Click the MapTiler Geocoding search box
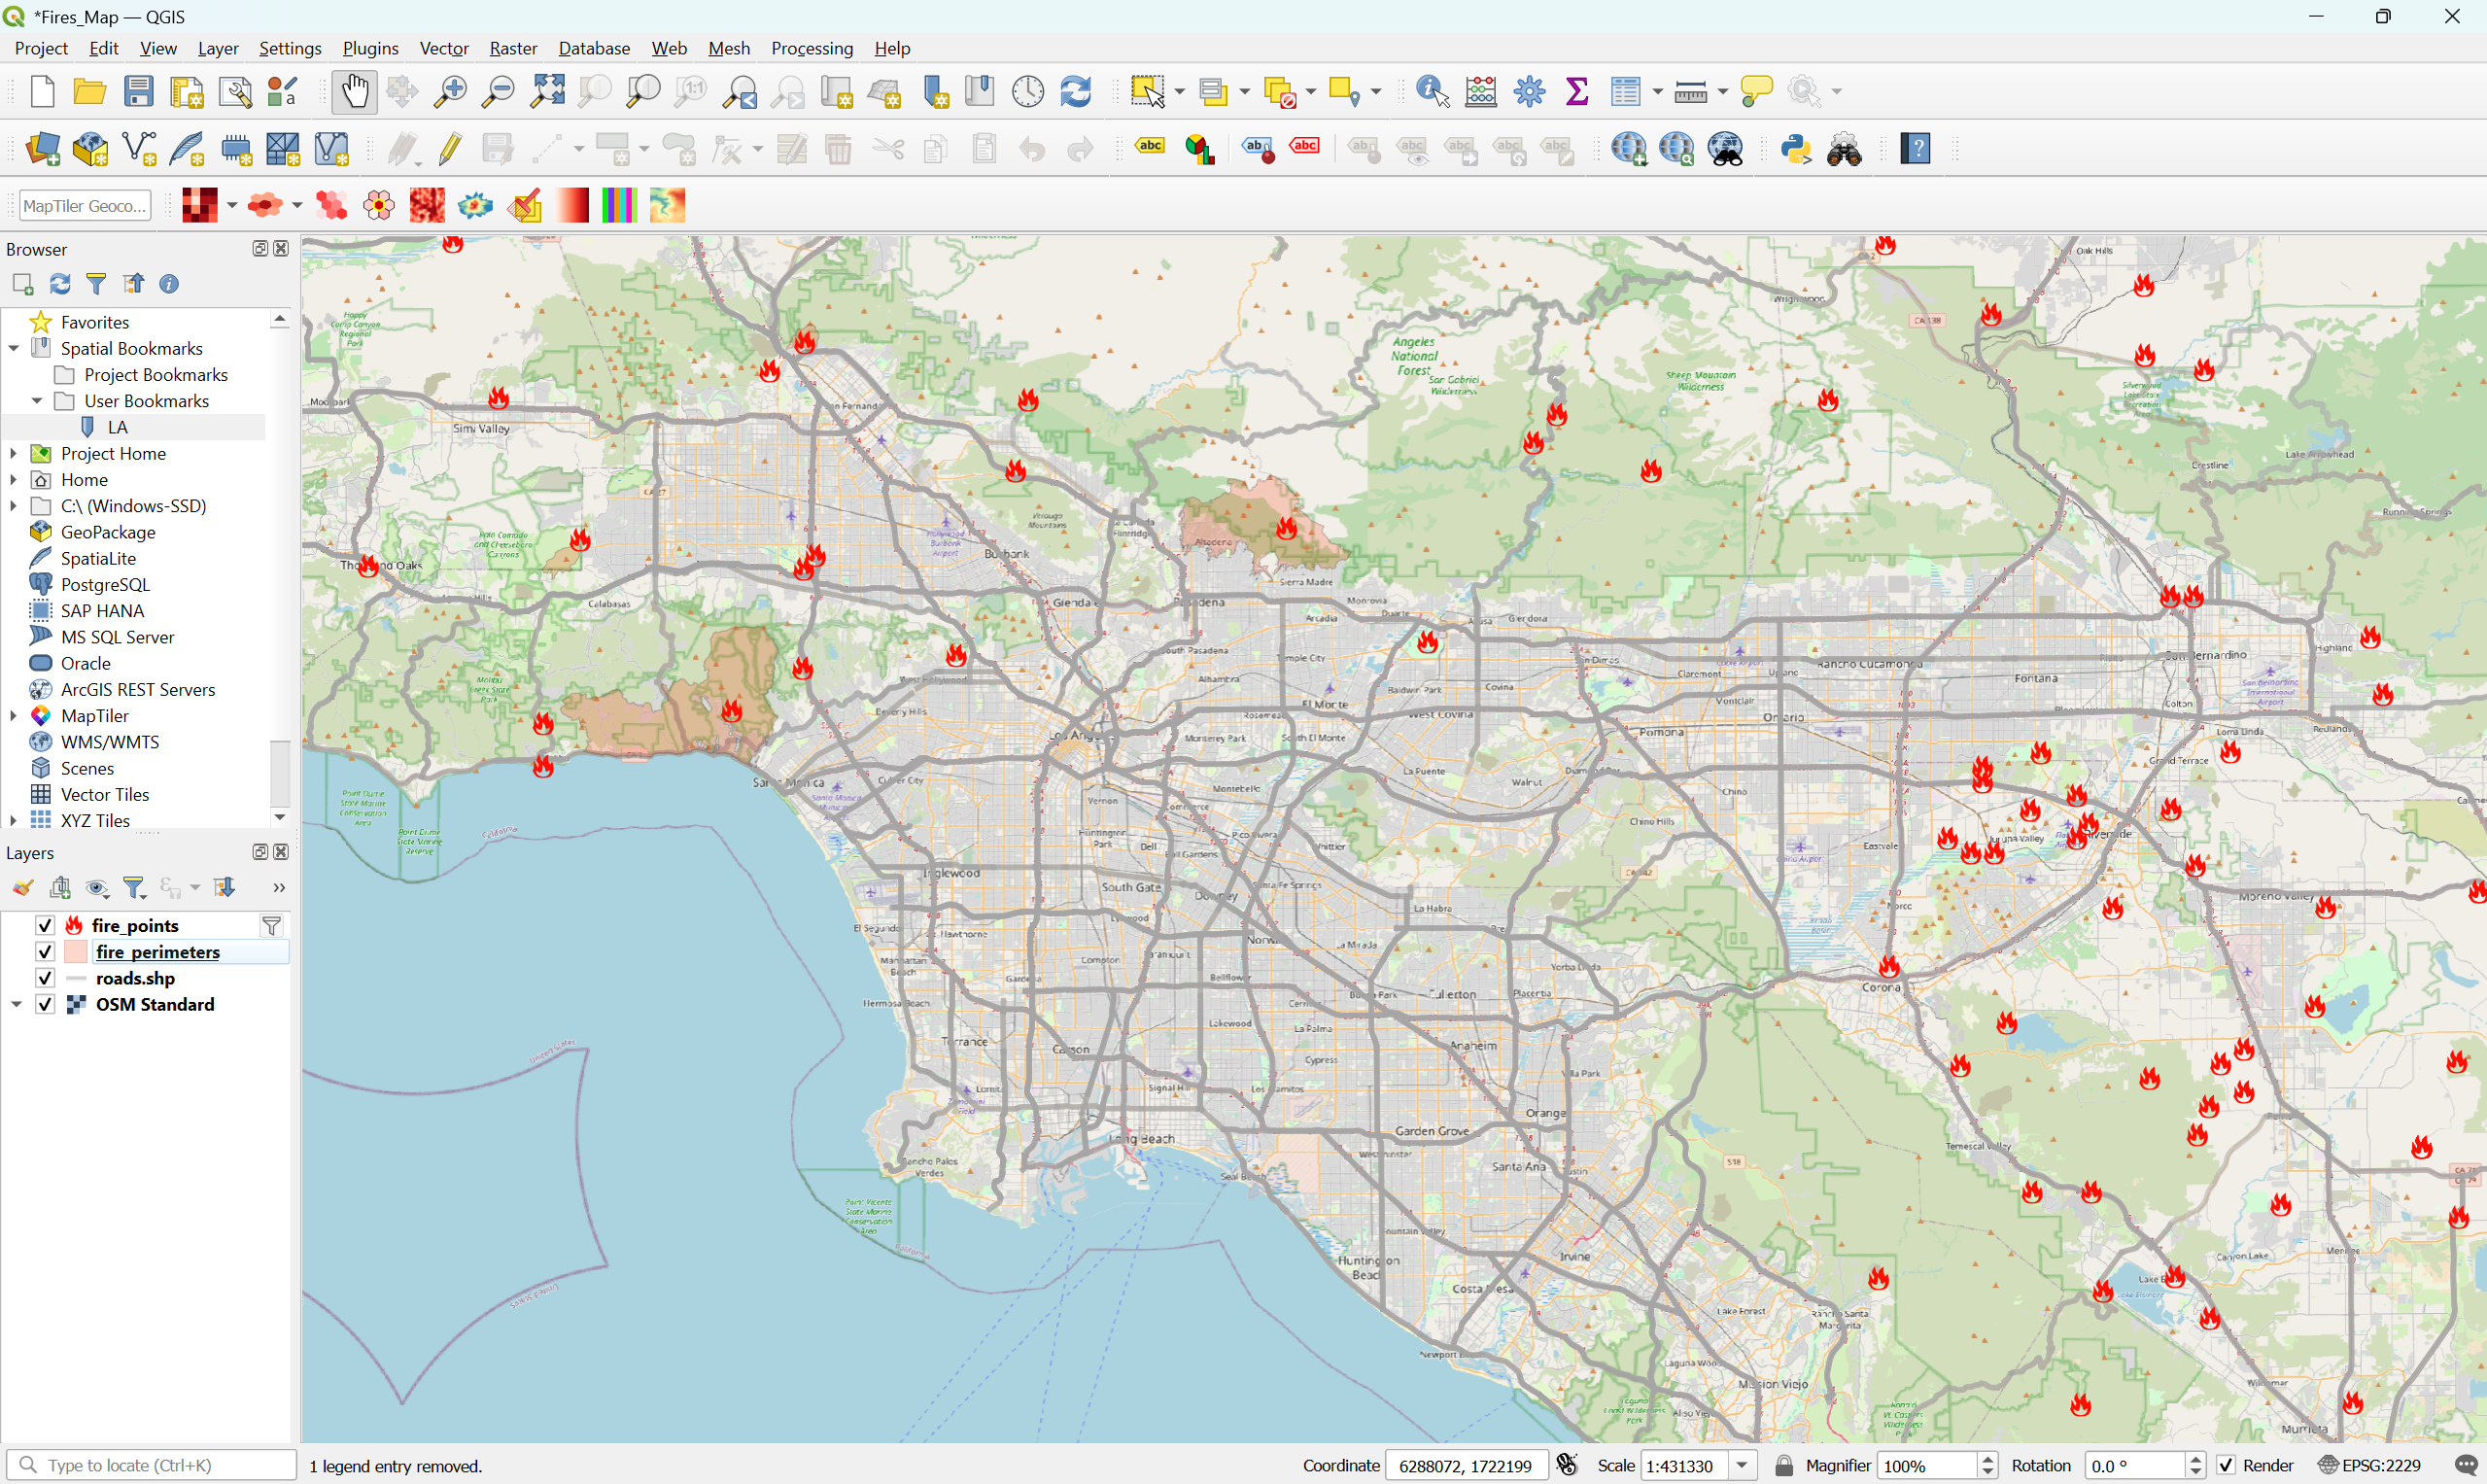The height and width of the screenshot is (1484, 2487). coord(85,205)
